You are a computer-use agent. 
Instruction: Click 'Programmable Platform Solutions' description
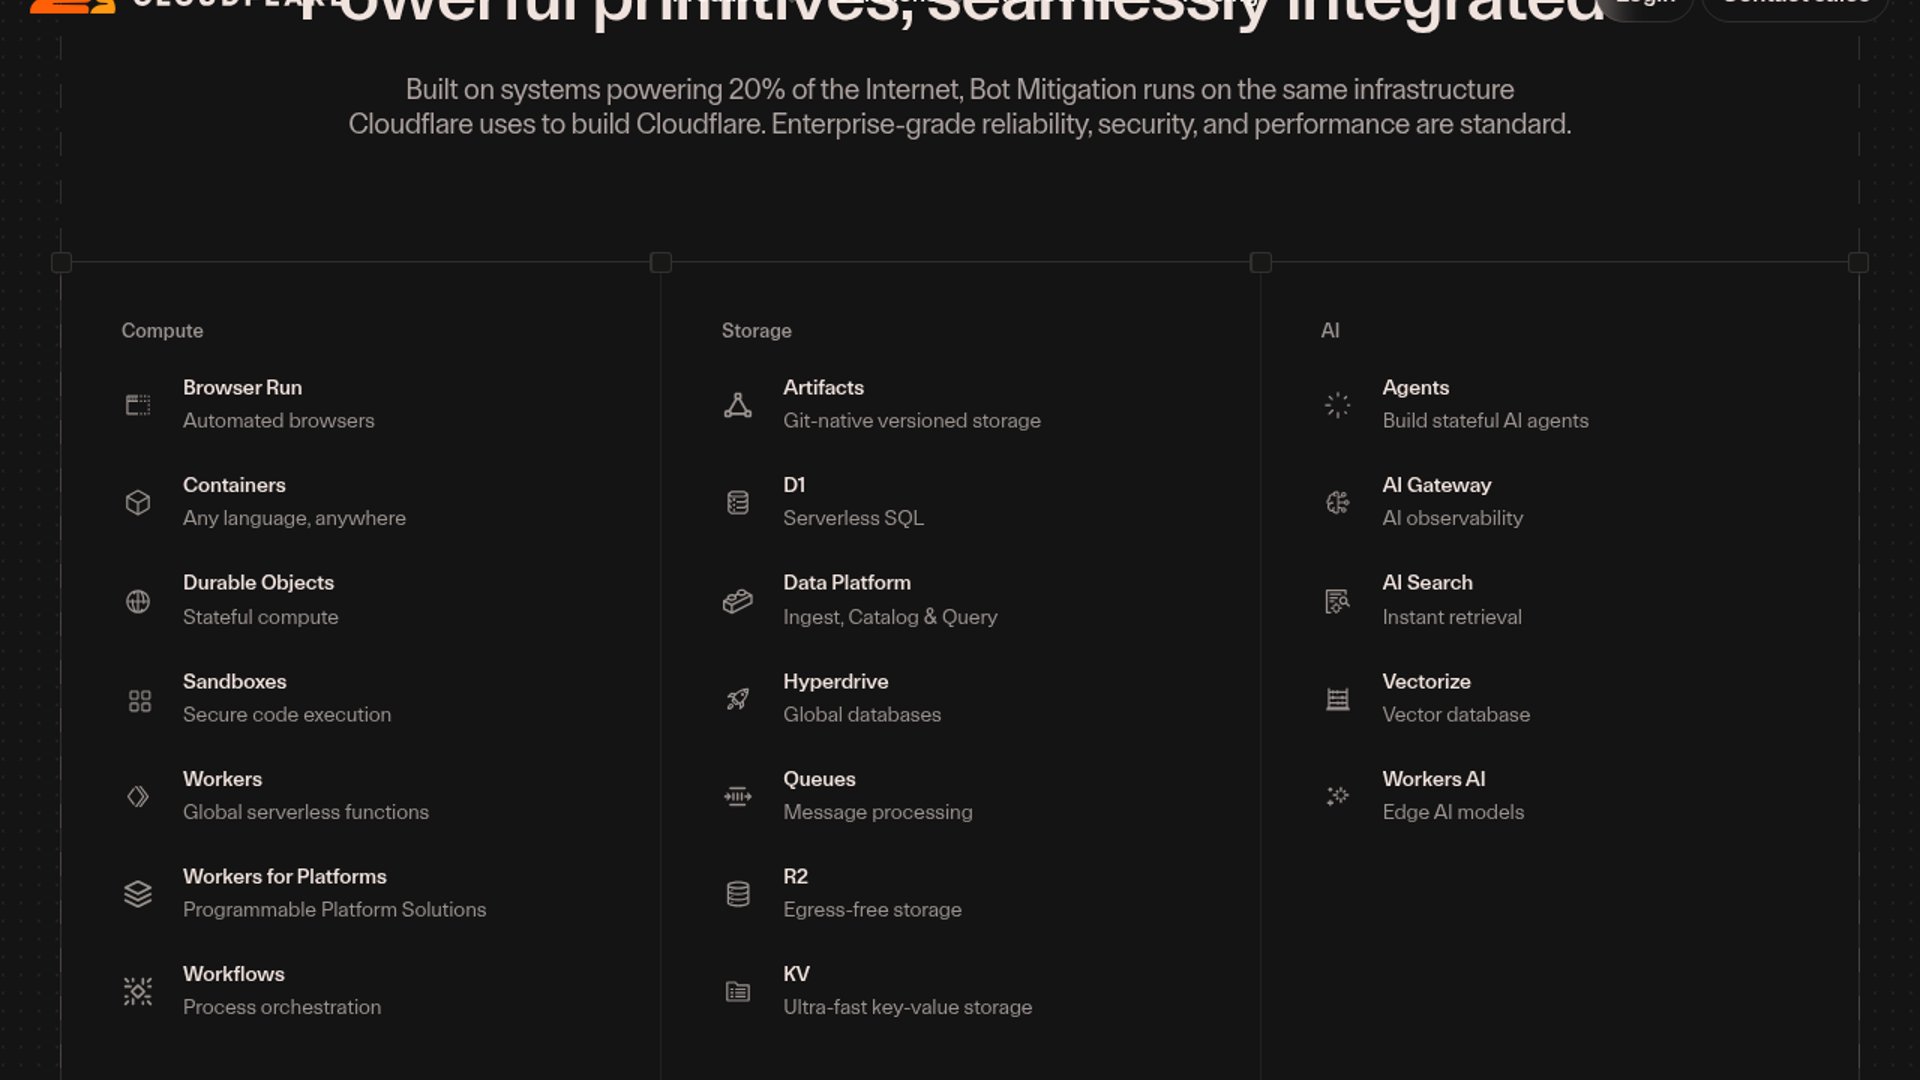click(x=334, y=910)
